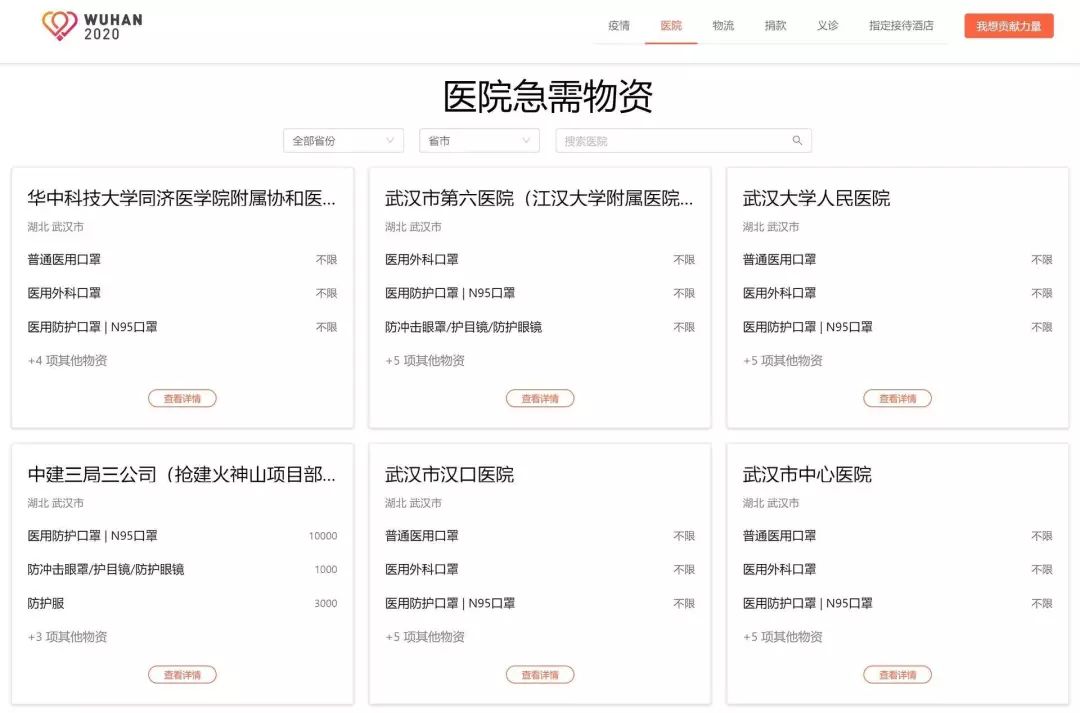Screen dimensions: 1080x713
Task: Open the 义诊 section
Action: tap(827, 25)
